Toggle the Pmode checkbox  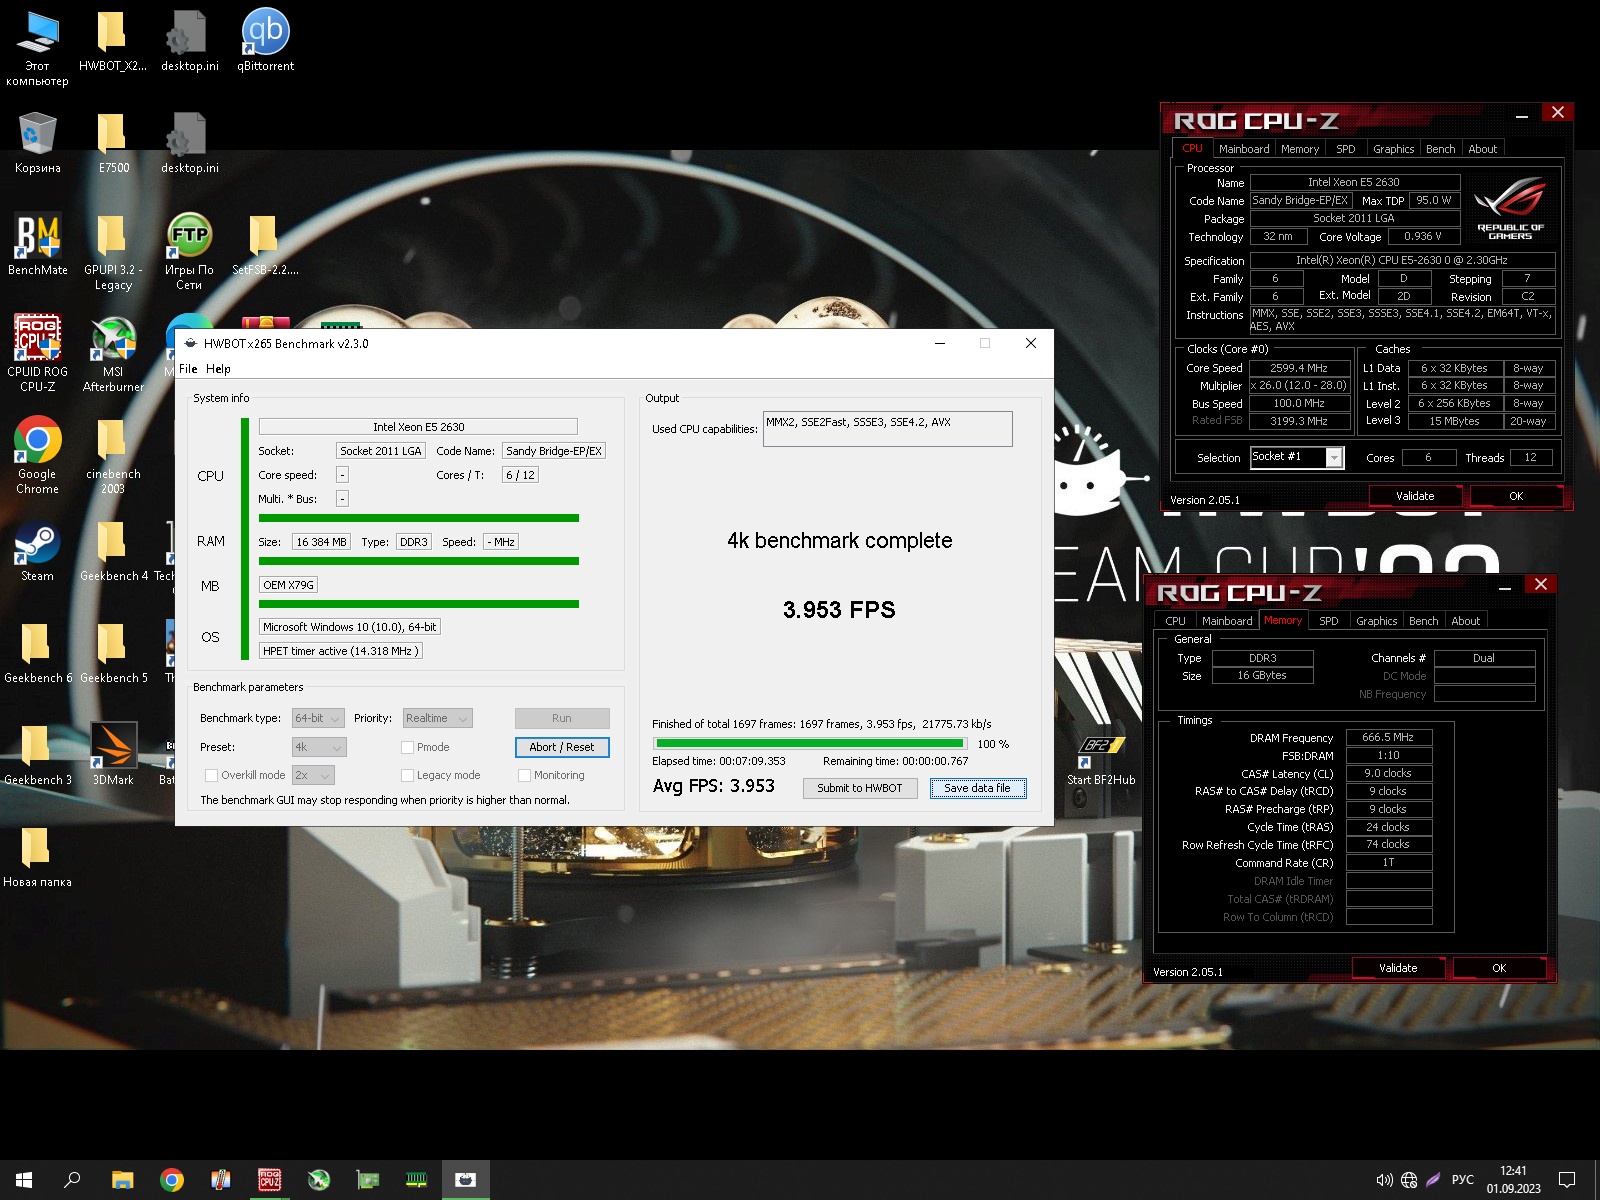(x=407, y=747)
